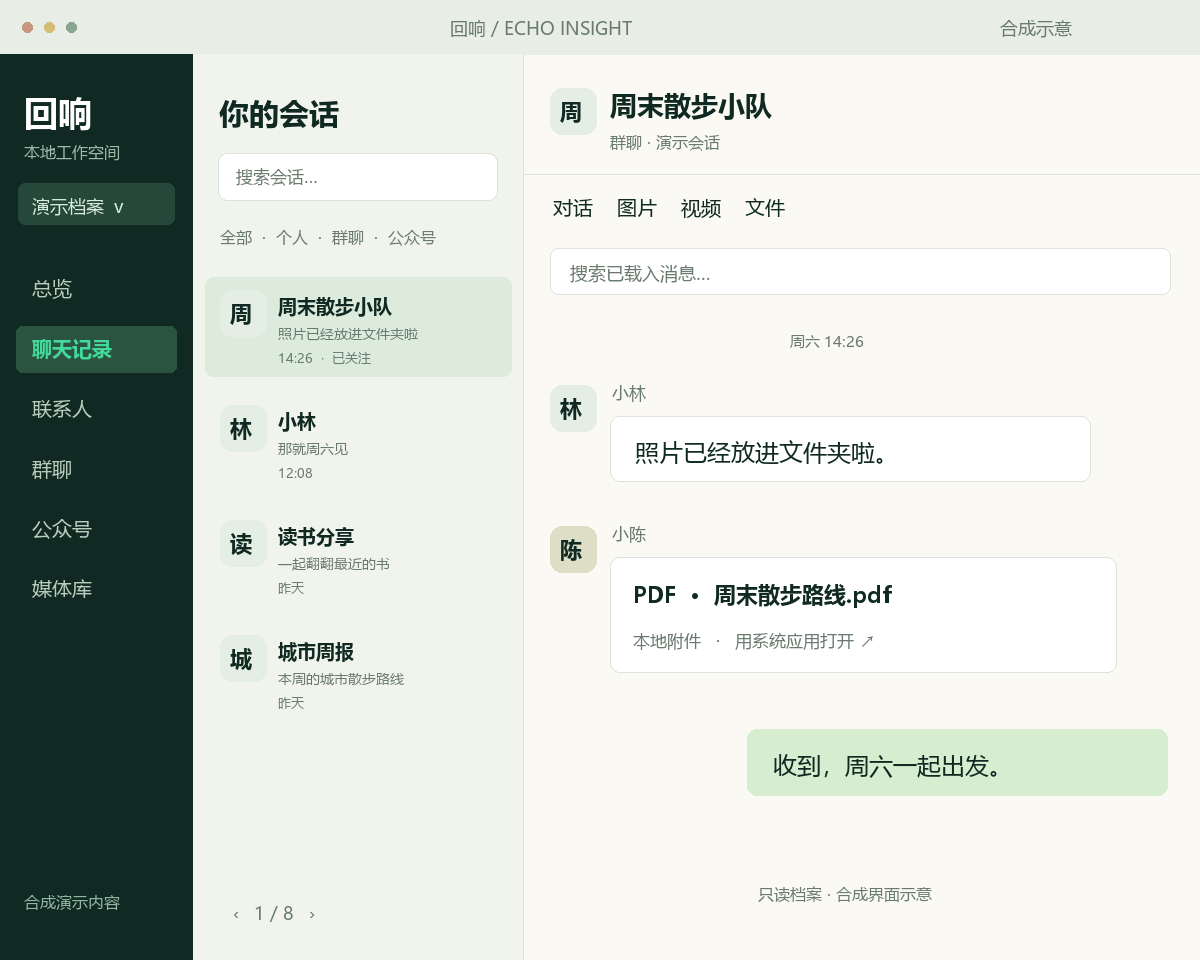Screen dimensions: 1200x960
Task: Select 聊天记录 in the sidebar
Action: click(96, 349)
